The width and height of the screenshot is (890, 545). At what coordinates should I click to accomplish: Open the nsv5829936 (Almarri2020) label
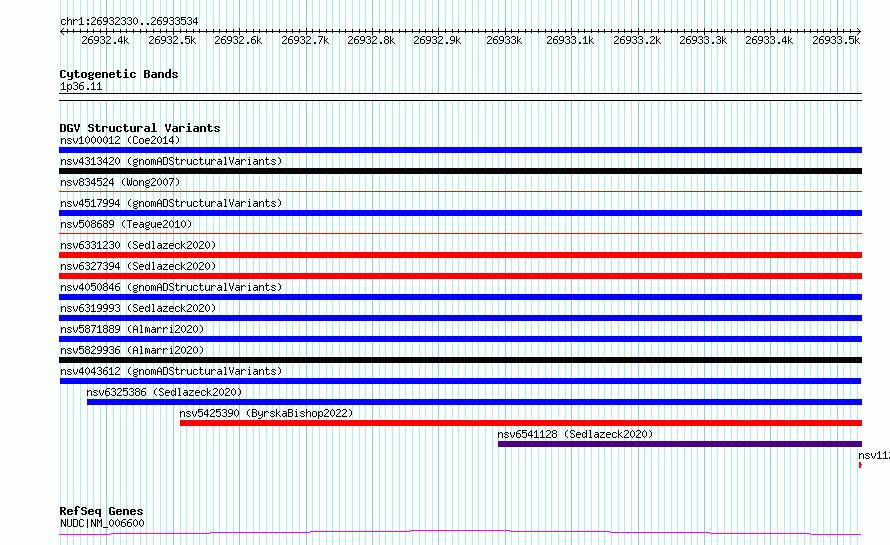coord(132,350)
